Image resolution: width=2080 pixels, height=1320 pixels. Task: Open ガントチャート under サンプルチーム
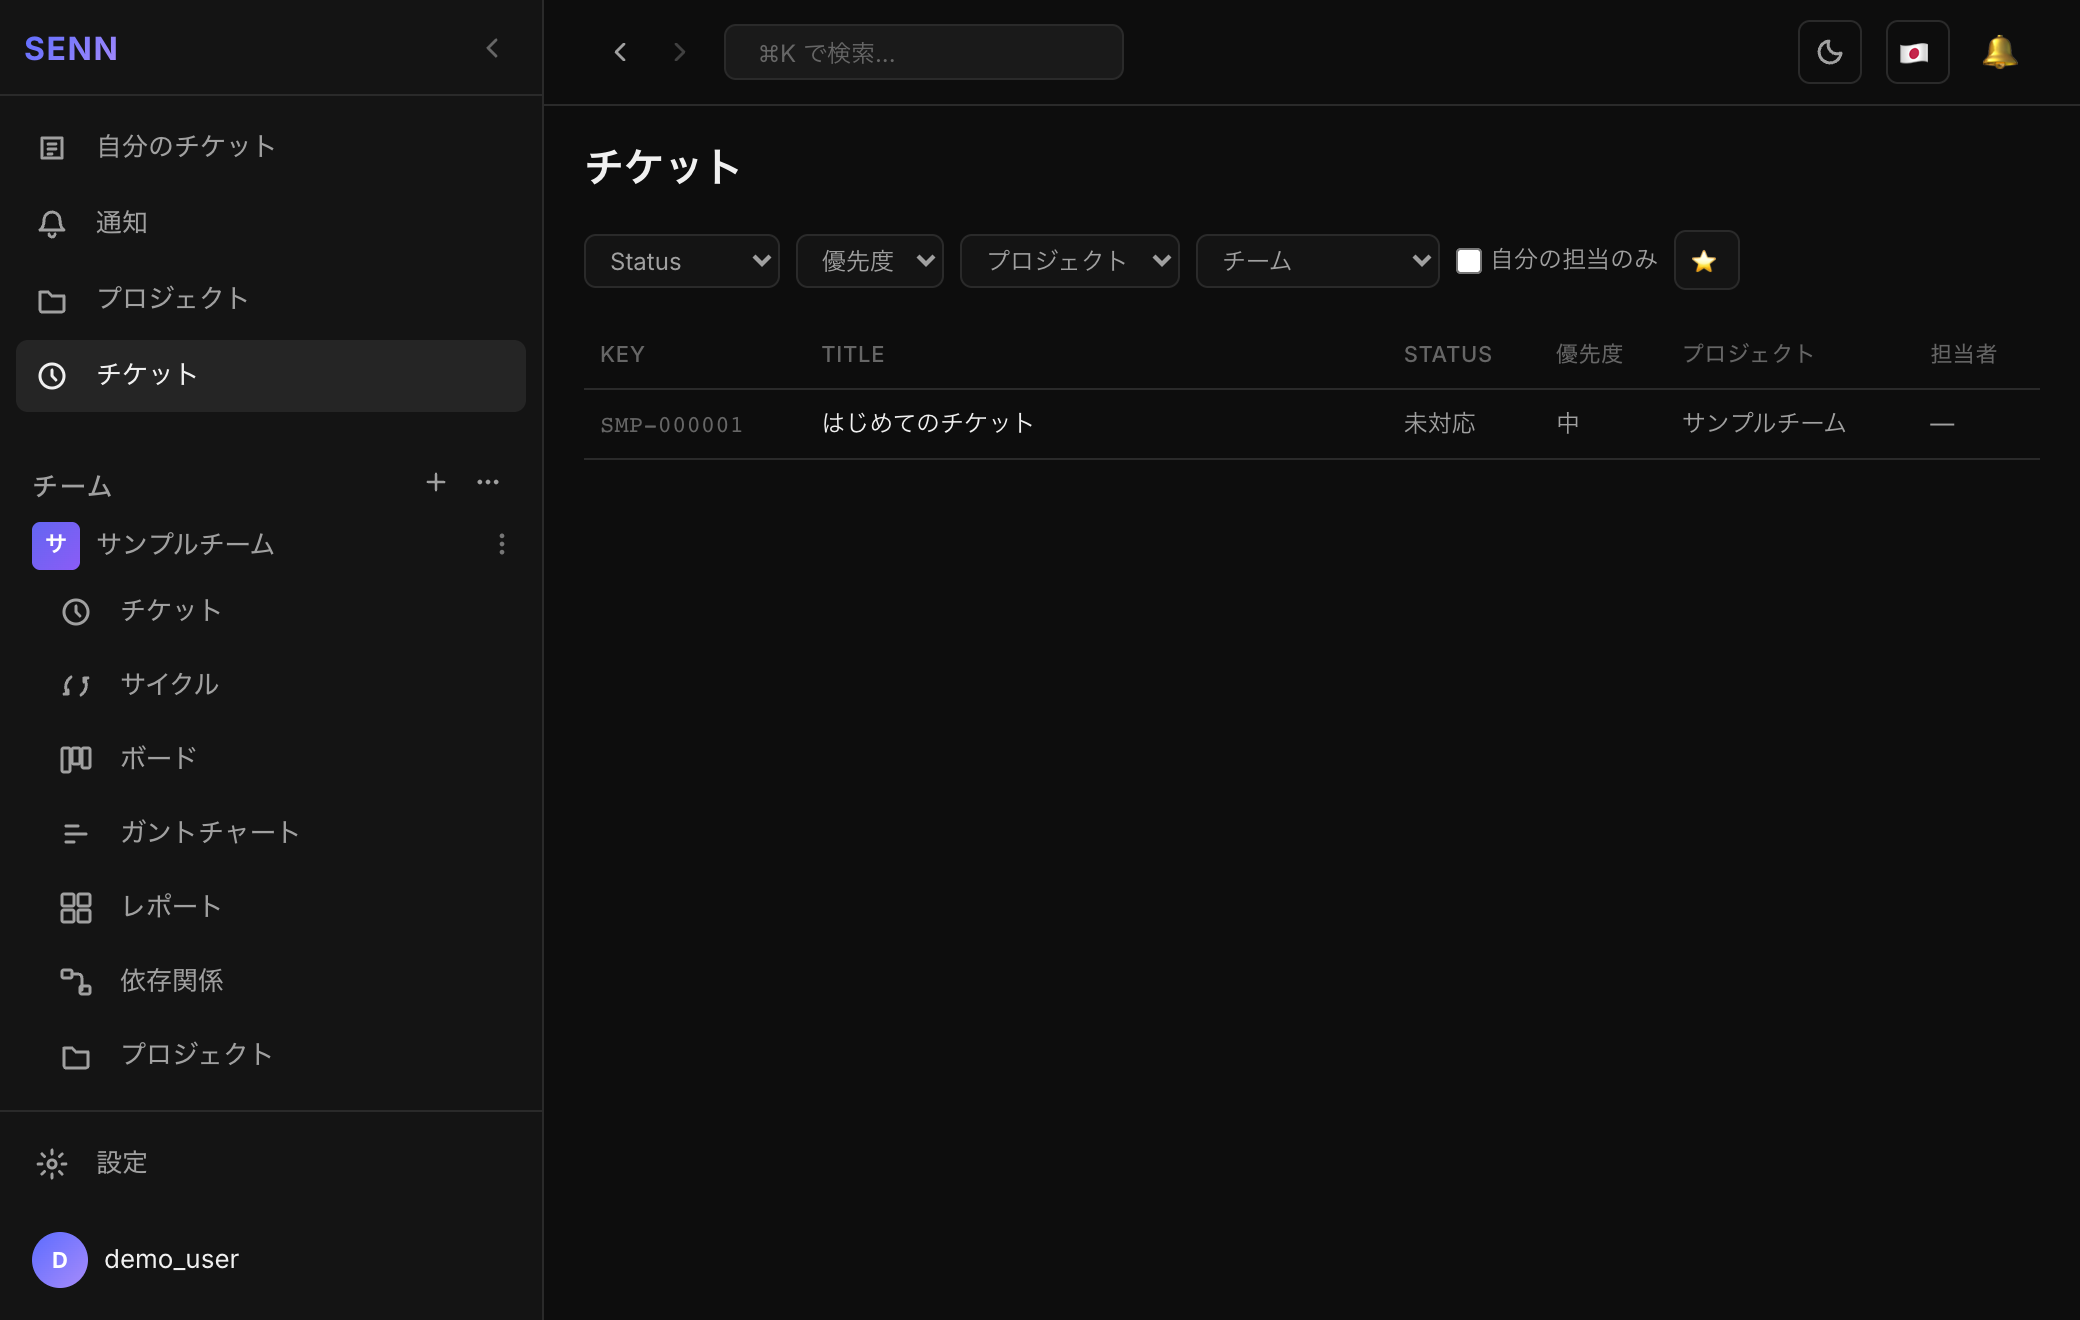283,832
